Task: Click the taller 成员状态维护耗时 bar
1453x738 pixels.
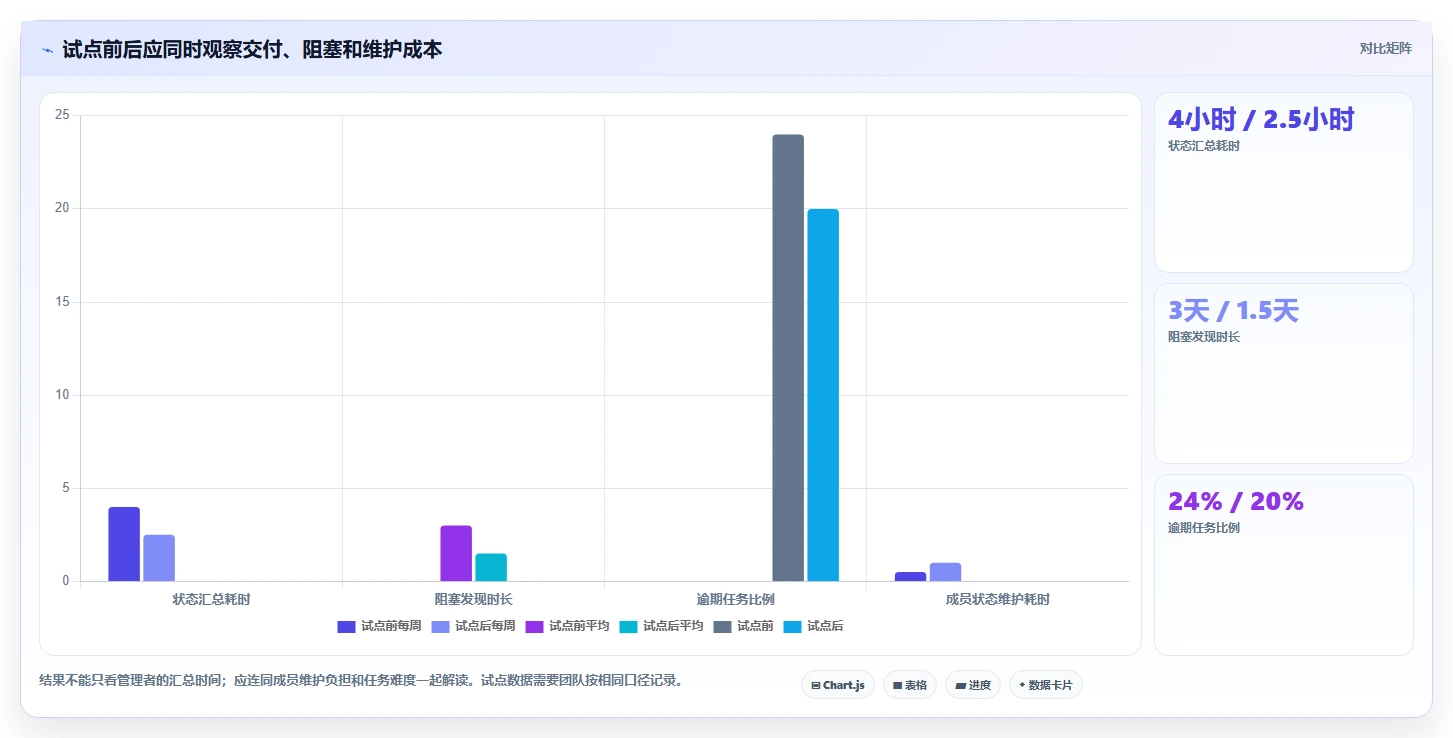Action: tap(945, 572)
